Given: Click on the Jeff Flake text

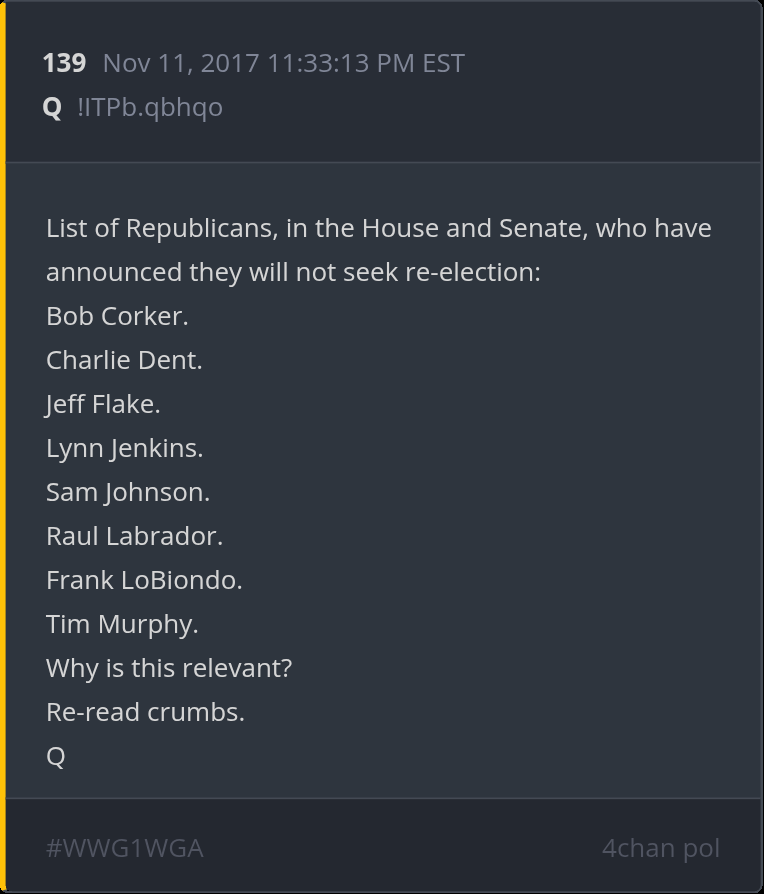Looking at the screenshot, I should pos(103,404).
